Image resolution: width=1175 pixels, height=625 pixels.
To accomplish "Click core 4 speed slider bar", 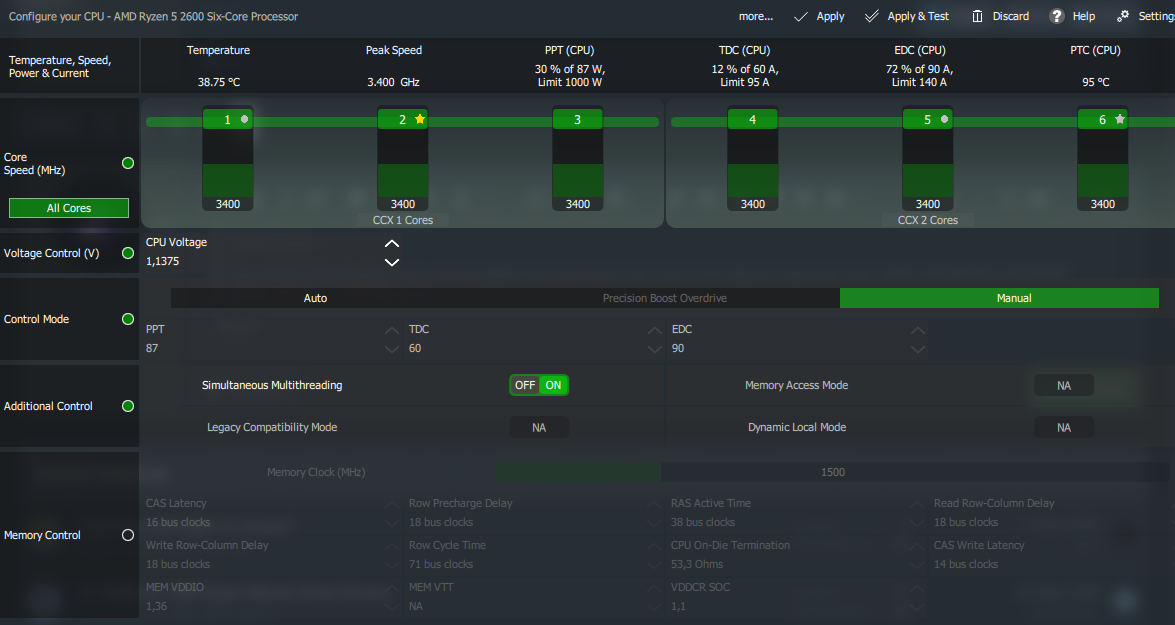I will click(x=752, y=162).
